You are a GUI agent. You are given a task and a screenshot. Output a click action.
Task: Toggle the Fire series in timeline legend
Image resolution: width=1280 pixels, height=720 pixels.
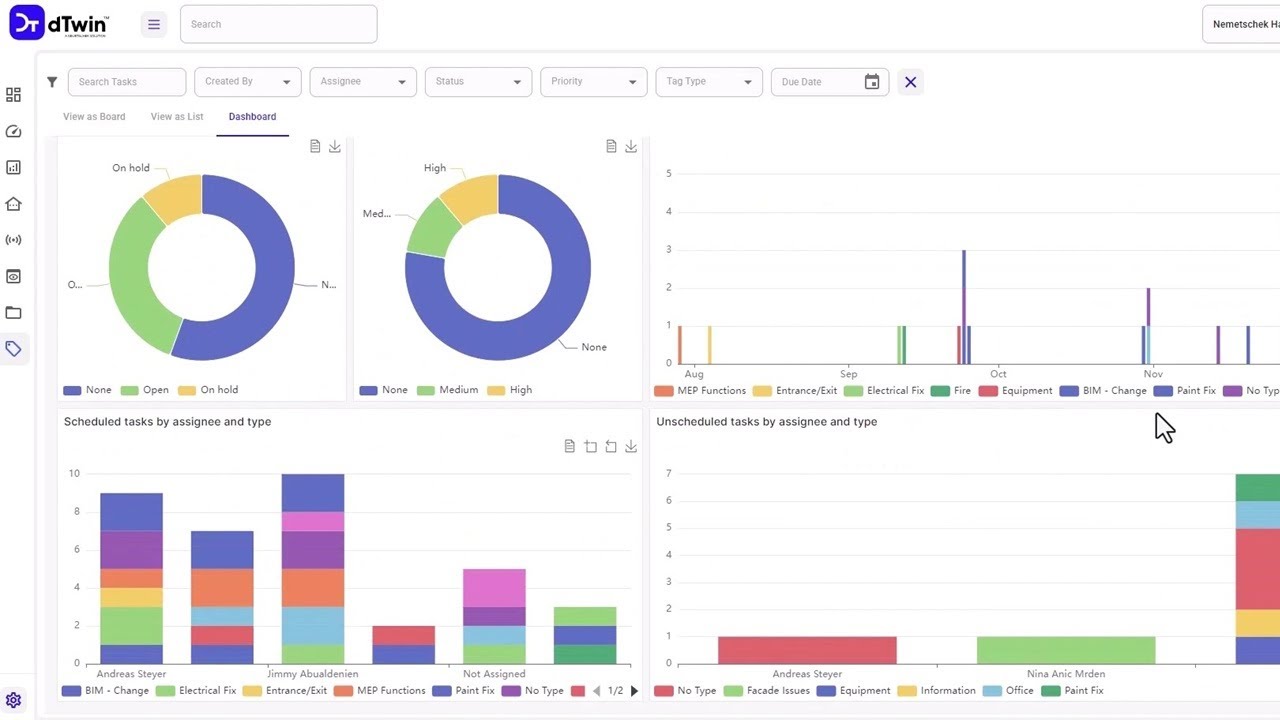pyautogui.click(x=950, y=391)
